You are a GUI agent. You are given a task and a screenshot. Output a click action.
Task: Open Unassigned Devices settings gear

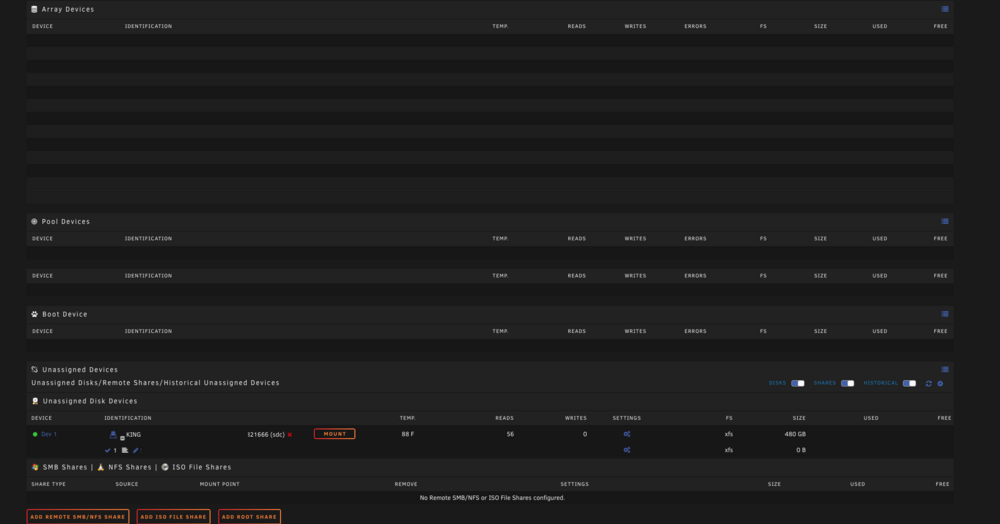pos(940,384)
